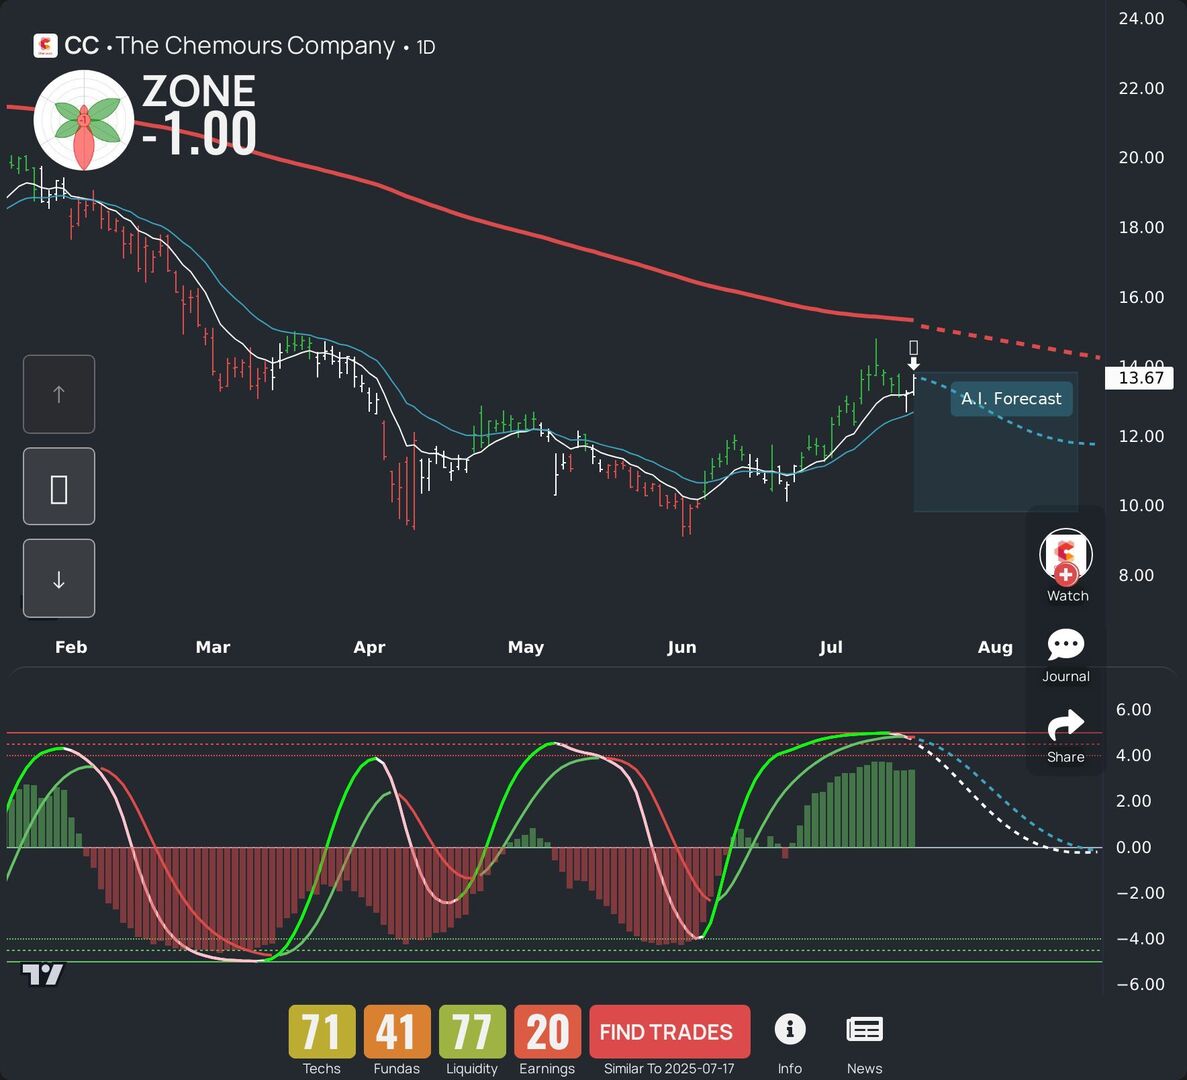Viewport: 1187px width, 1080px height.
Task: Click the 20.00 price axis label
Action: pyautogui.click(x=1141, y=157)
